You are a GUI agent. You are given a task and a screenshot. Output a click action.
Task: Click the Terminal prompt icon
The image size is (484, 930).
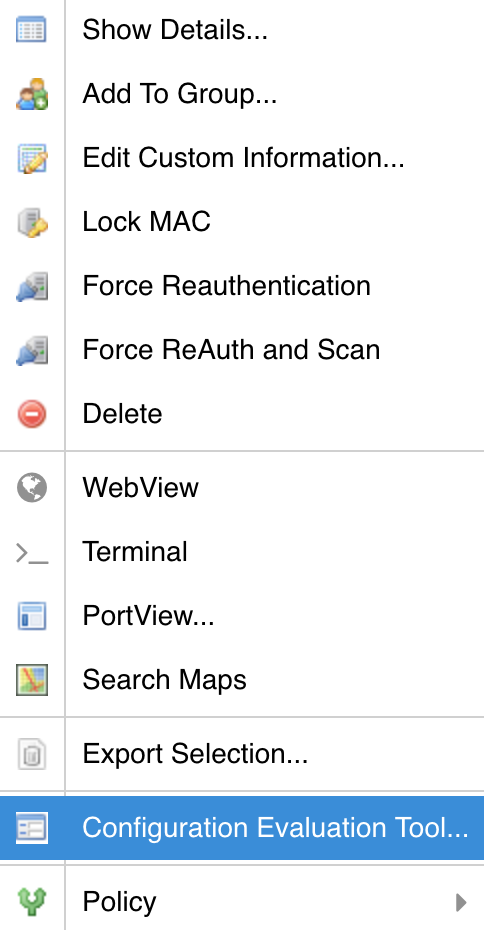pyautogui.click(x=31, y=553)
